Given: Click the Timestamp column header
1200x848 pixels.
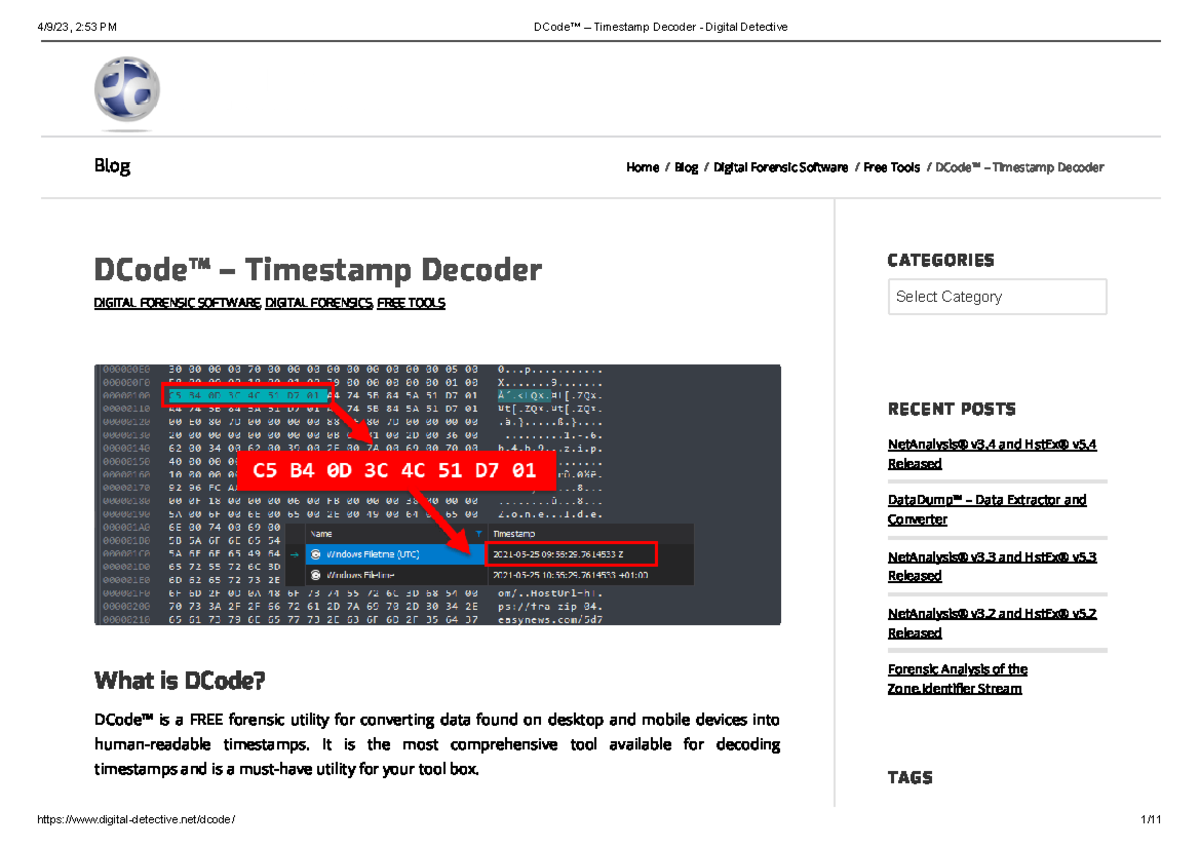Looking at the screenshot, I should [515, 534].
